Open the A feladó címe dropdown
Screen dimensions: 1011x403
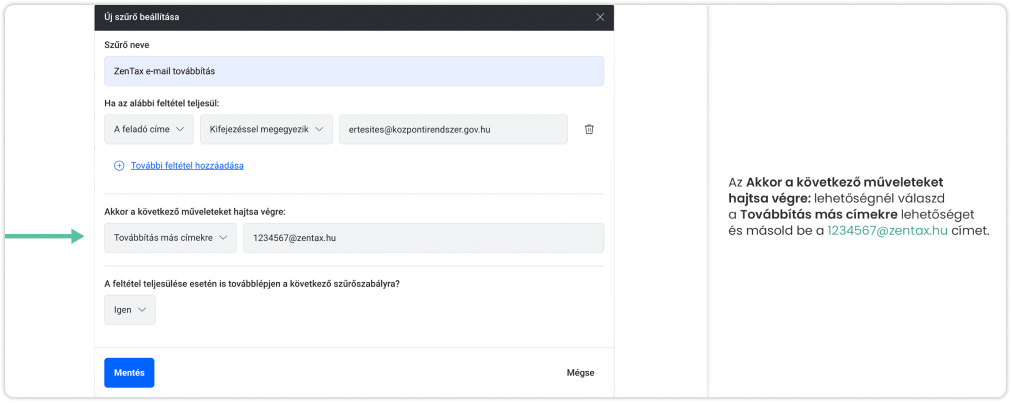pos(147,129)
